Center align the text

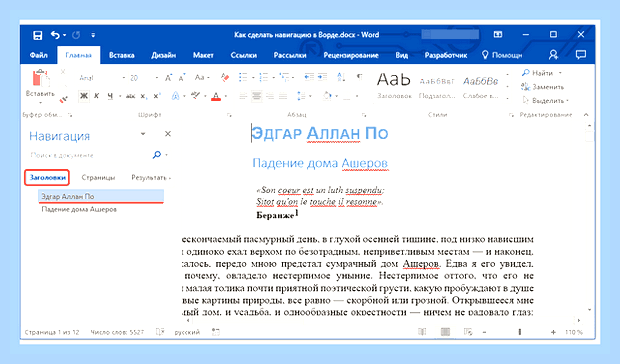pos(257,96)
